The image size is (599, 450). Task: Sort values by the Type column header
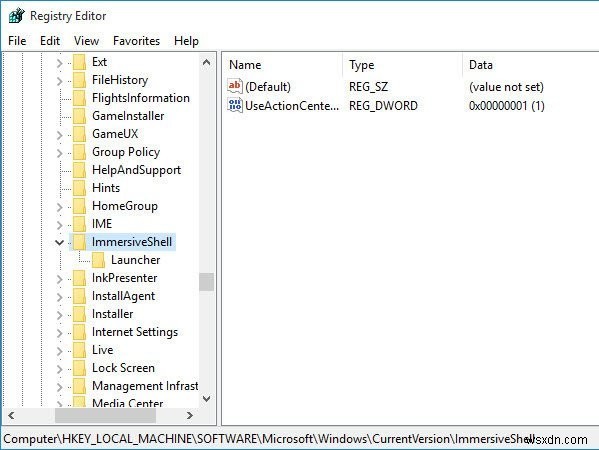(x=402, y=65)
